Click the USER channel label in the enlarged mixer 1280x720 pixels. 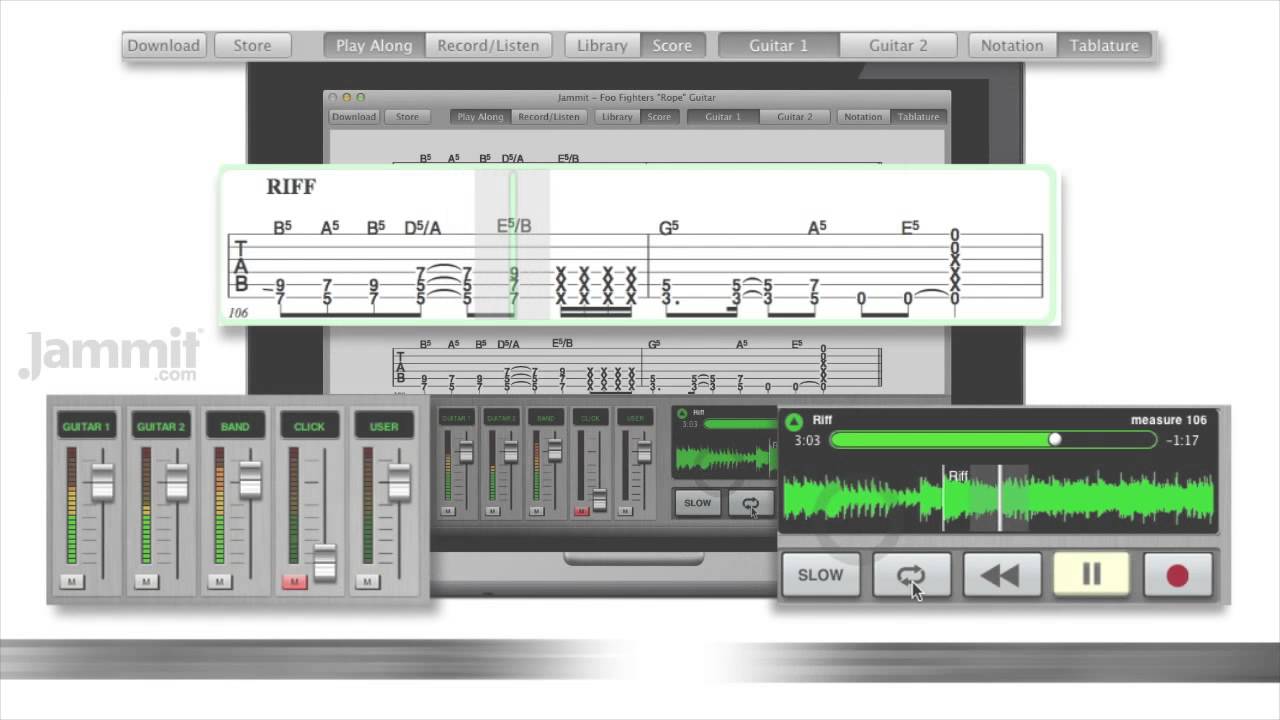pos(384,426)
